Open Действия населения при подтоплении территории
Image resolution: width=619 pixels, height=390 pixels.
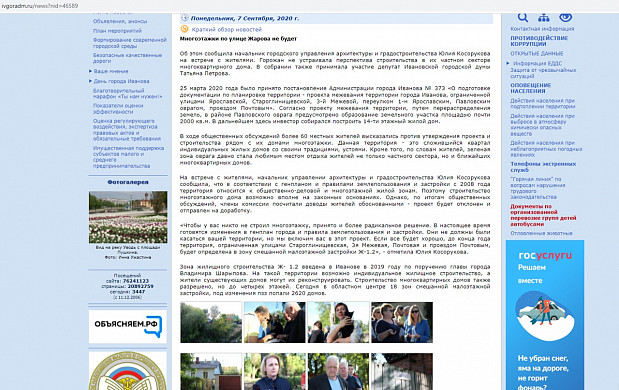coord(542,103)
